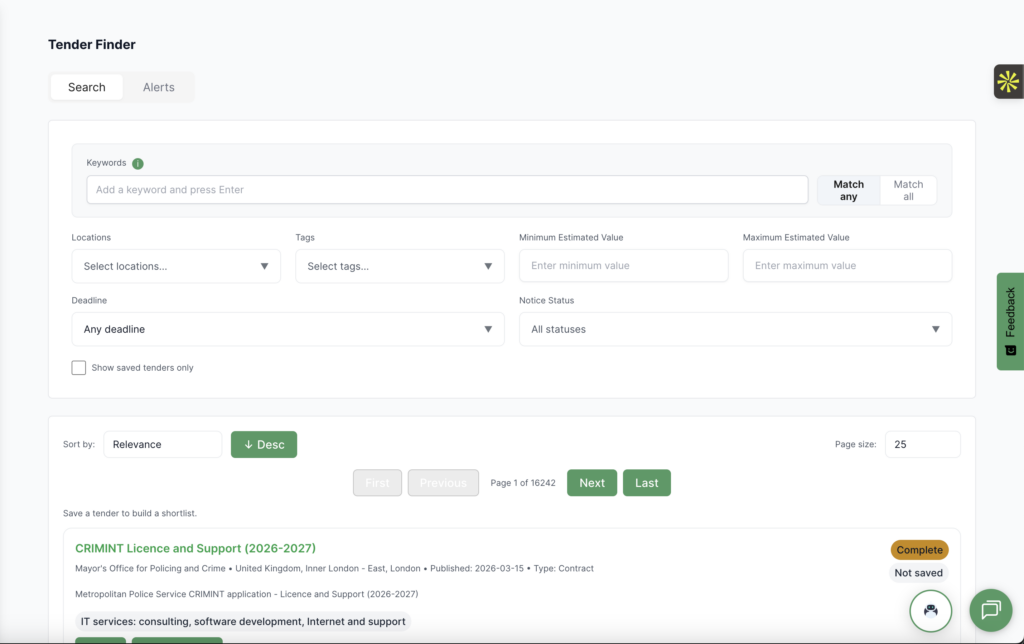
Task: Open the chat bubble support icon
Action: coord(990,610)
